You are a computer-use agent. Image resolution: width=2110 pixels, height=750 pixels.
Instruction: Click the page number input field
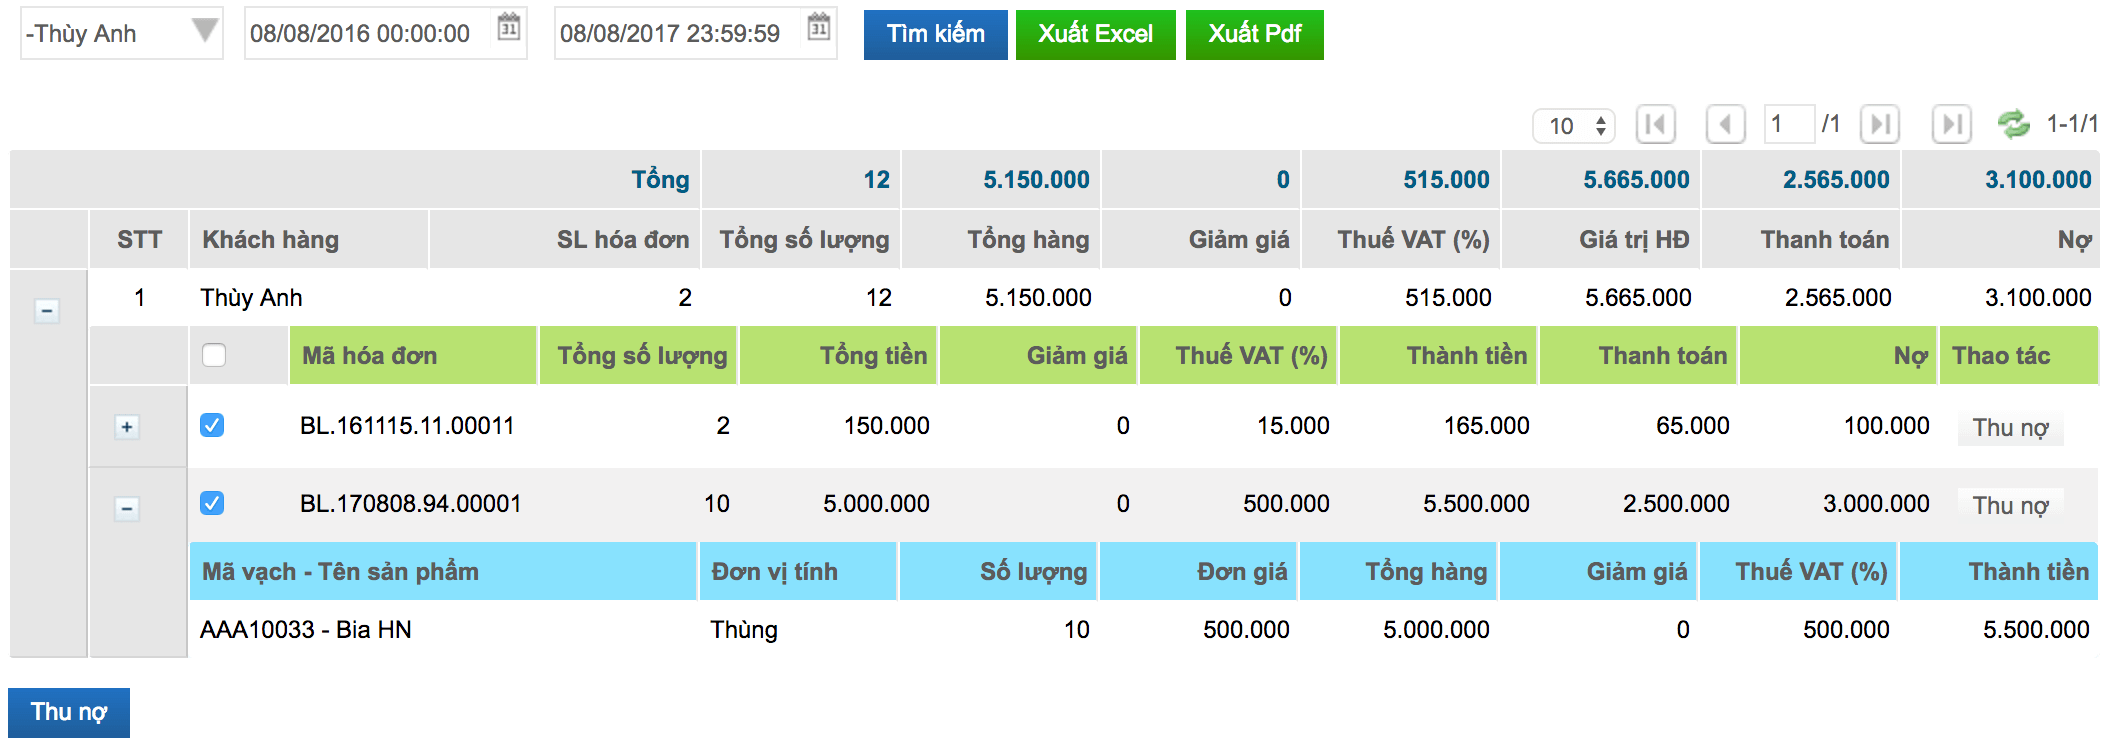pos(1789,124)
